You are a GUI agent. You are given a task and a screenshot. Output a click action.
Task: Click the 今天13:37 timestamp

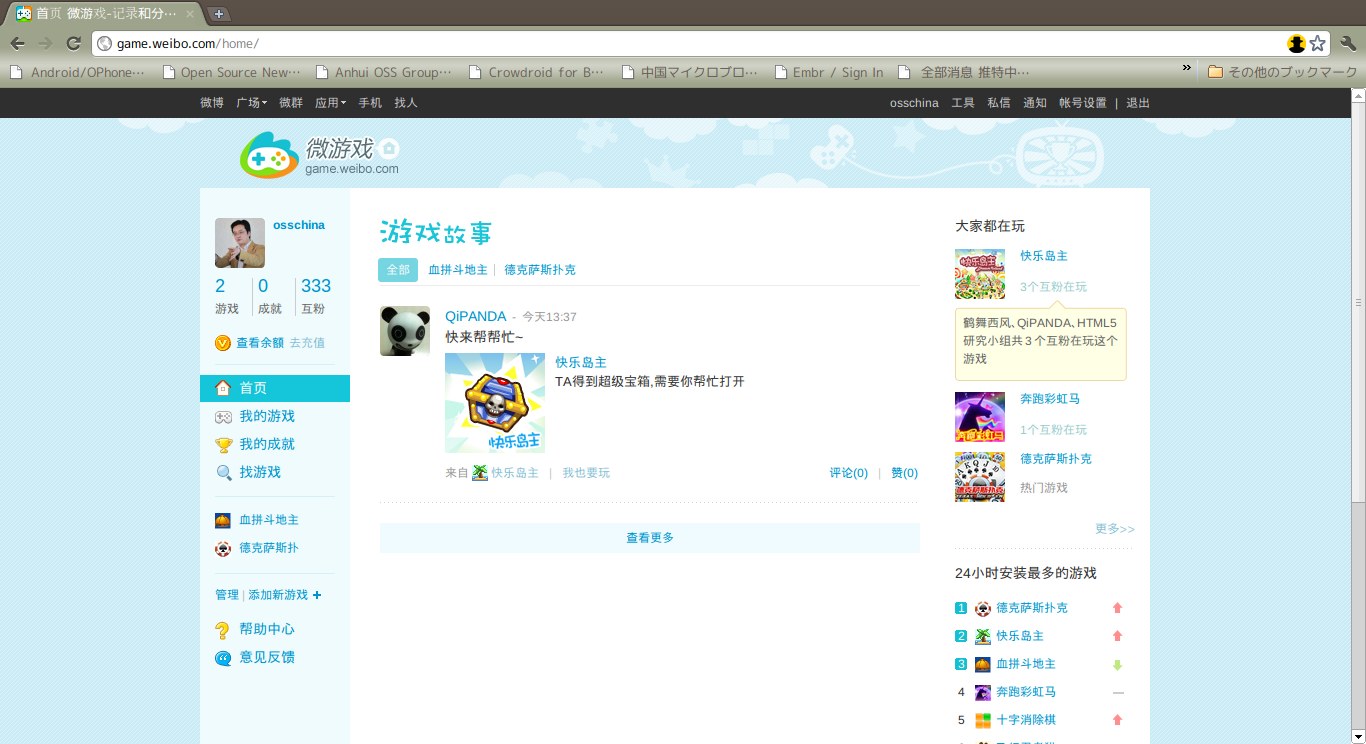[549, 317]
